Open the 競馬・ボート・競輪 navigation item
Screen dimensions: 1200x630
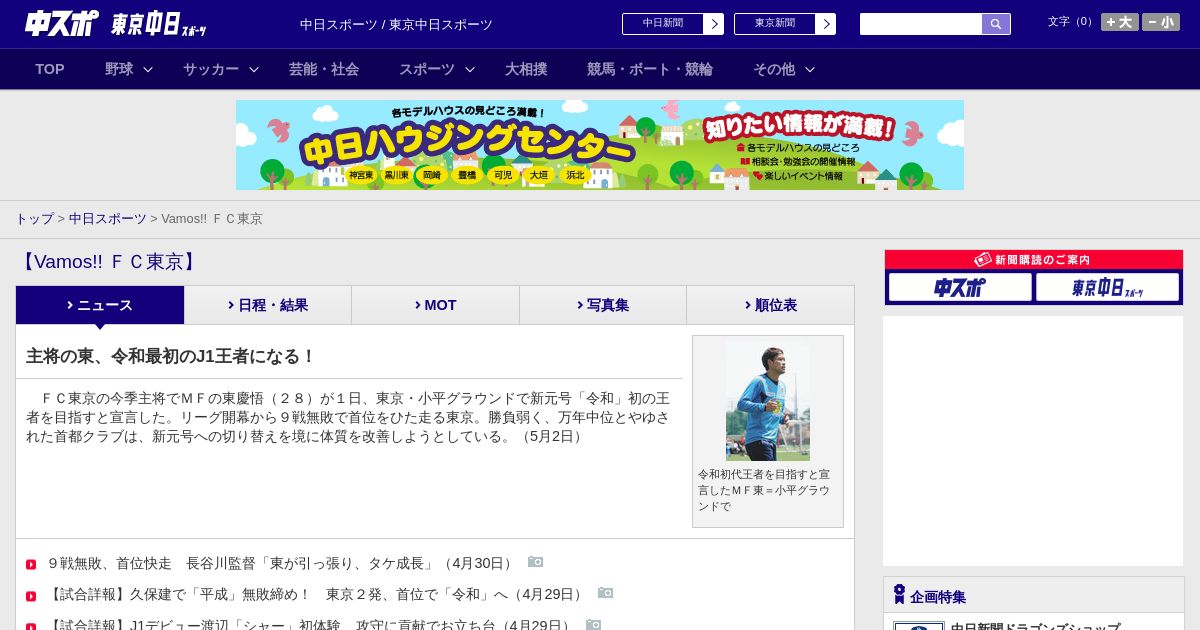(650, 69)
